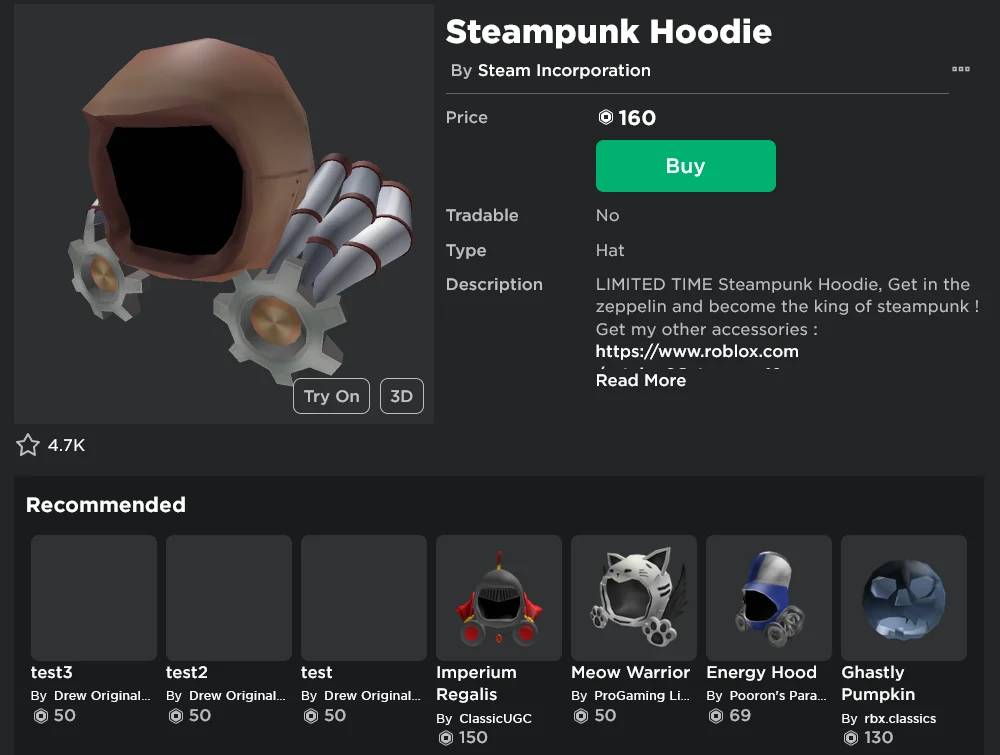Open the Ghastly Pumpkin item page
The width and height of the screenshot is (1000, 755).
point(903,597)
